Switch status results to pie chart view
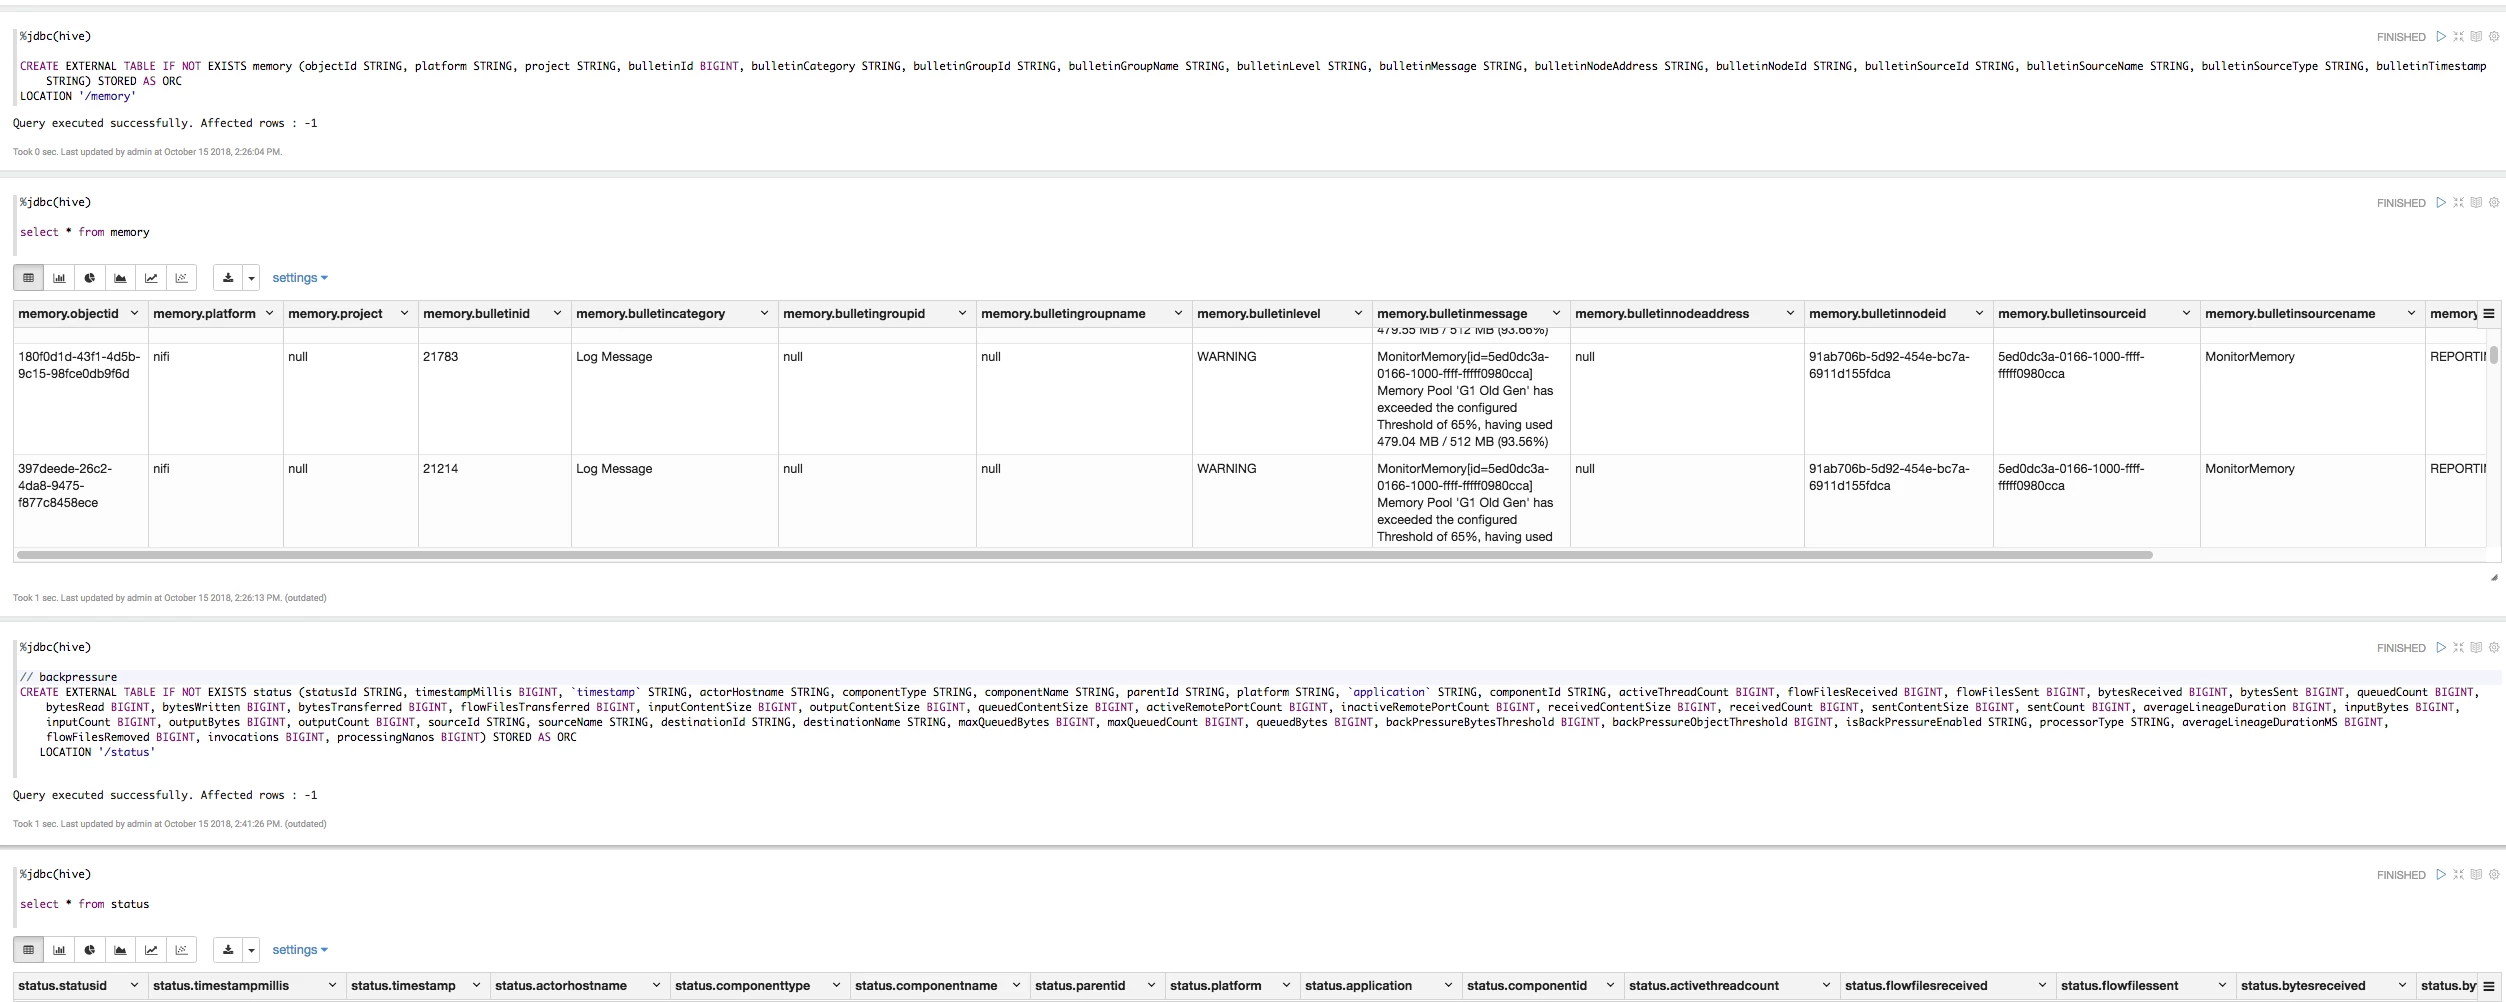Screen dimensions: 2506x1002 point(90,950)
